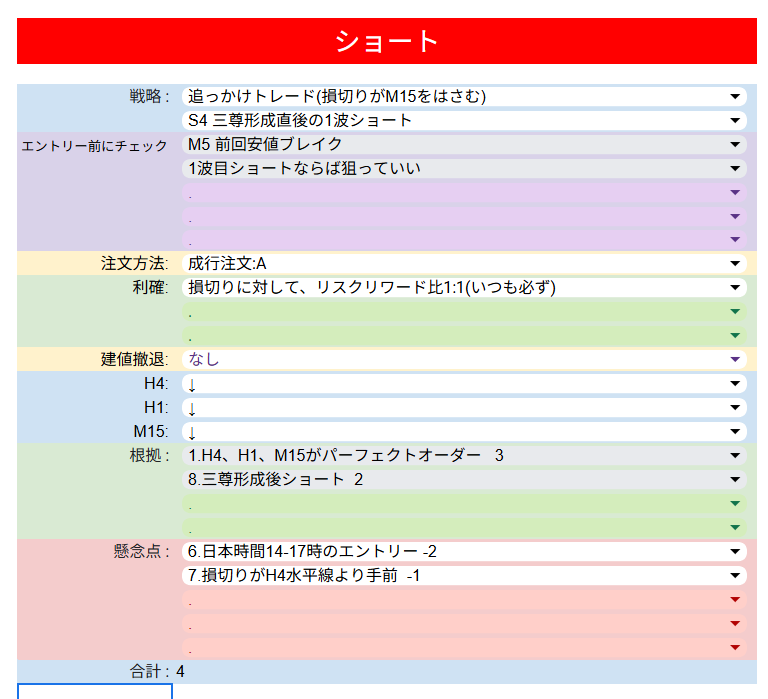Click the red ショート header banner

[386, 41]
